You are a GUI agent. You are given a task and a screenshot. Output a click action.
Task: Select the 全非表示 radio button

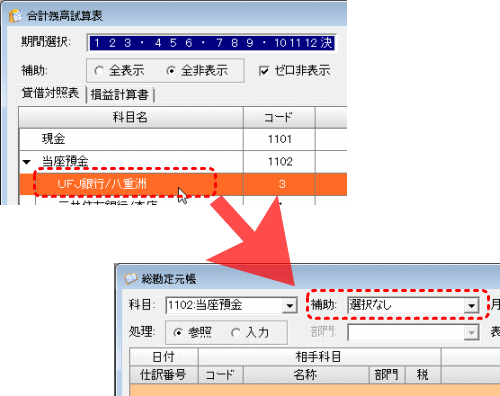tap(171, 71)
